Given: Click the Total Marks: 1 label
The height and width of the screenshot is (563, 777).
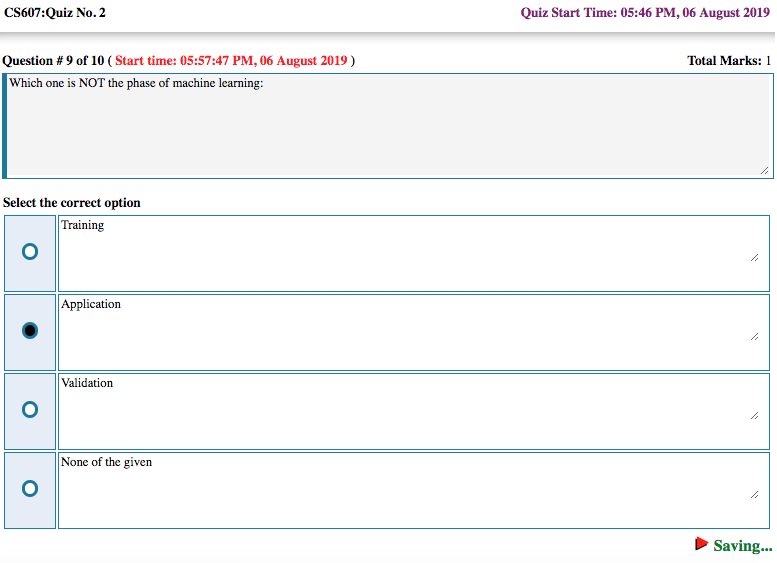Looking at the screenshot, I should [729, 60].
